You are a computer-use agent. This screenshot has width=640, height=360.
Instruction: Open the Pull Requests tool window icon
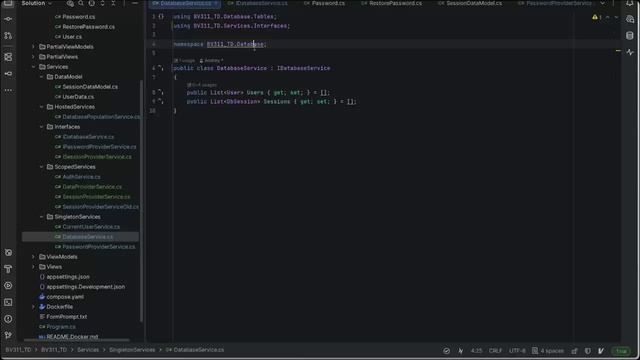pos(8,36)
